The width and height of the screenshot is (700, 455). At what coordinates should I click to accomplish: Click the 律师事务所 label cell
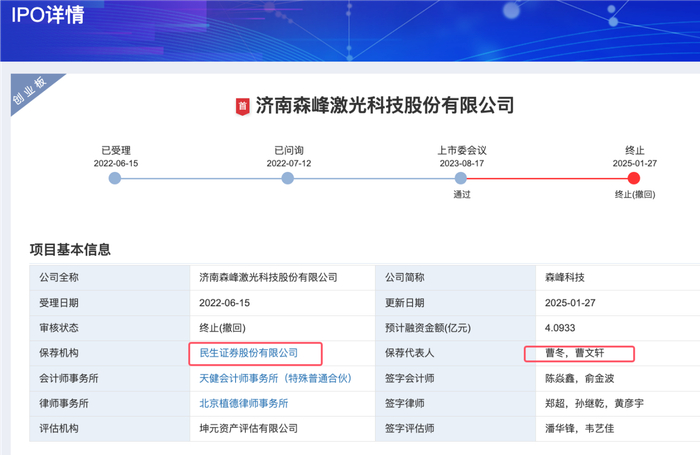[109, 404]
